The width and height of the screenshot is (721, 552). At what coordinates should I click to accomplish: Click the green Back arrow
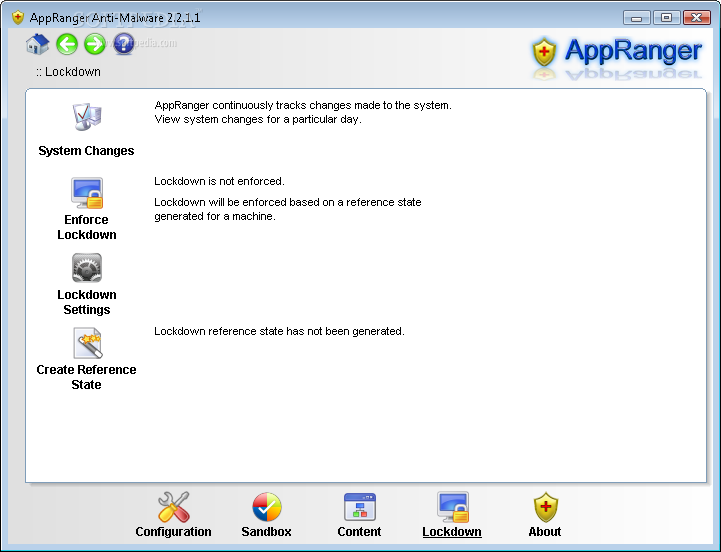point(67,45)
